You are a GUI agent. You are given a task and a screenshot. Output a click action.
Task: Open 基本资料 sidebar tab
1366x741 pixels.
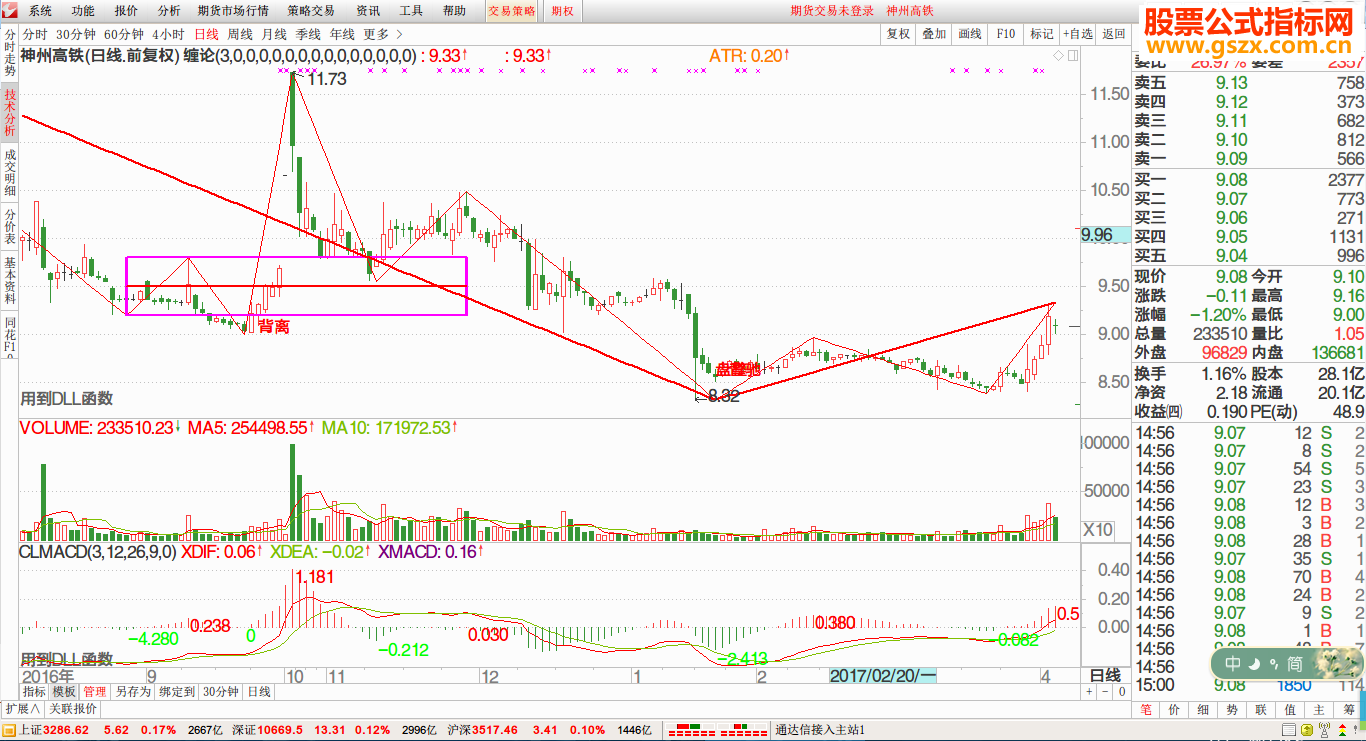(9, 281)
